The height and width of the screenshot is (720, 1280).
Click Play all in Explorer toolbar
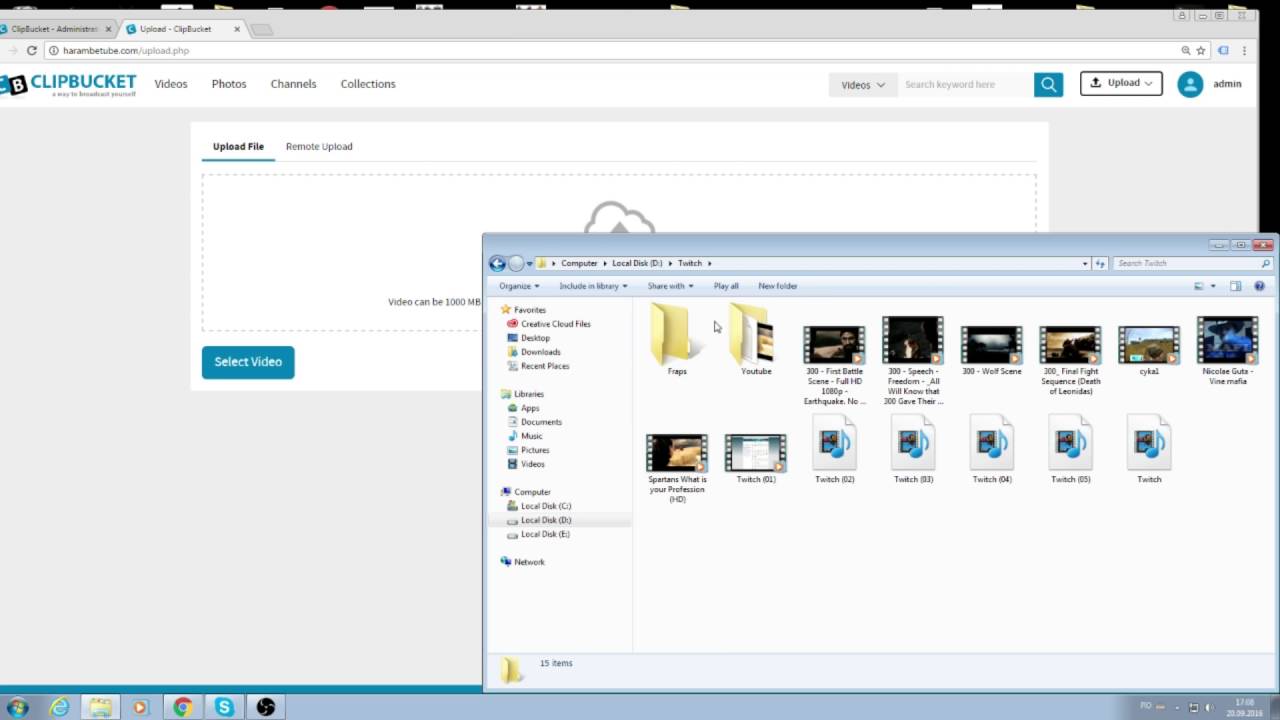(726, 286)
